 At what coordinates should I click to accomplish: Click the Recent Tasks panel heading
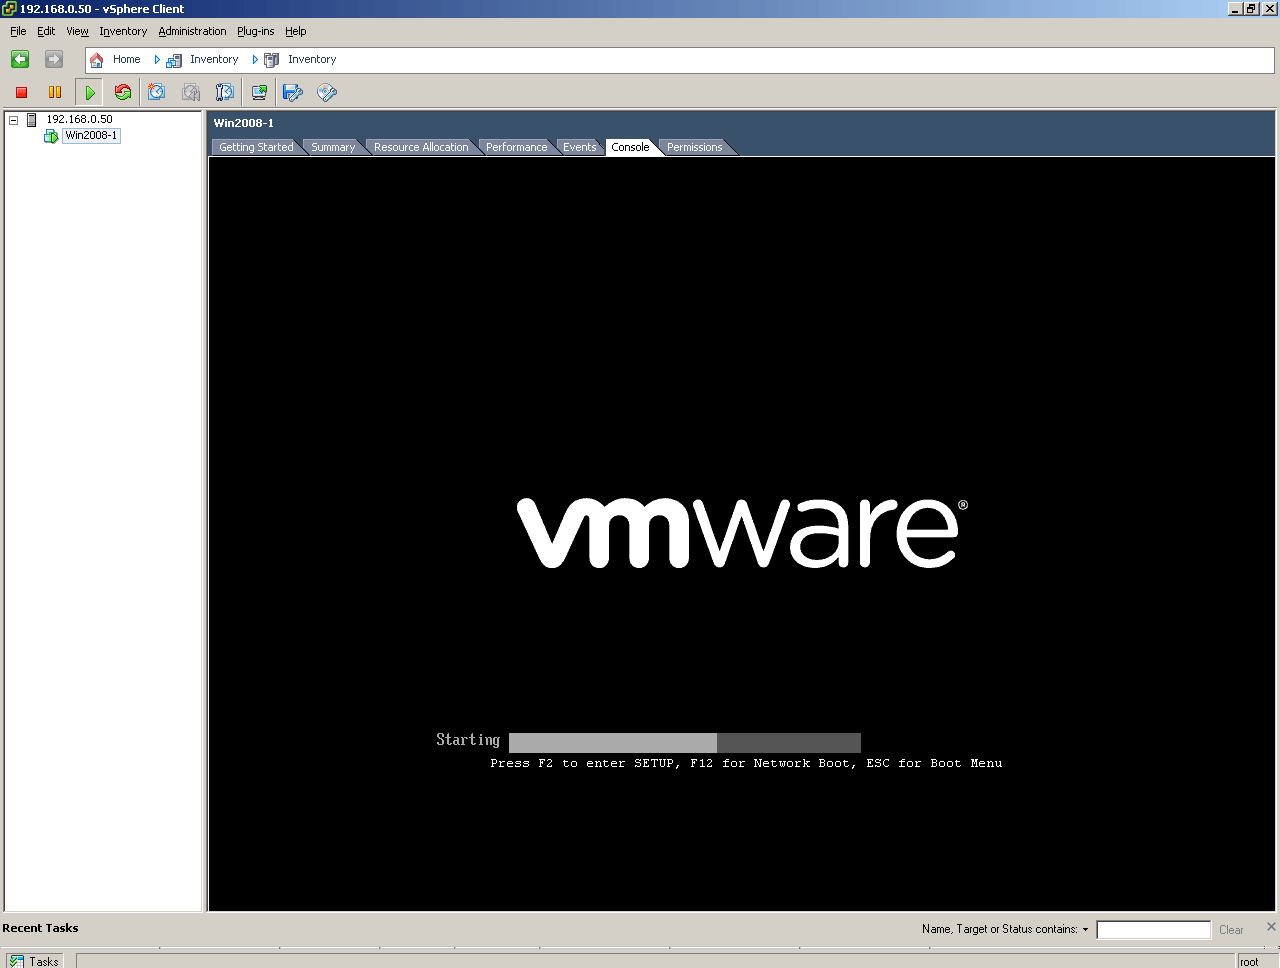[40, 928]
